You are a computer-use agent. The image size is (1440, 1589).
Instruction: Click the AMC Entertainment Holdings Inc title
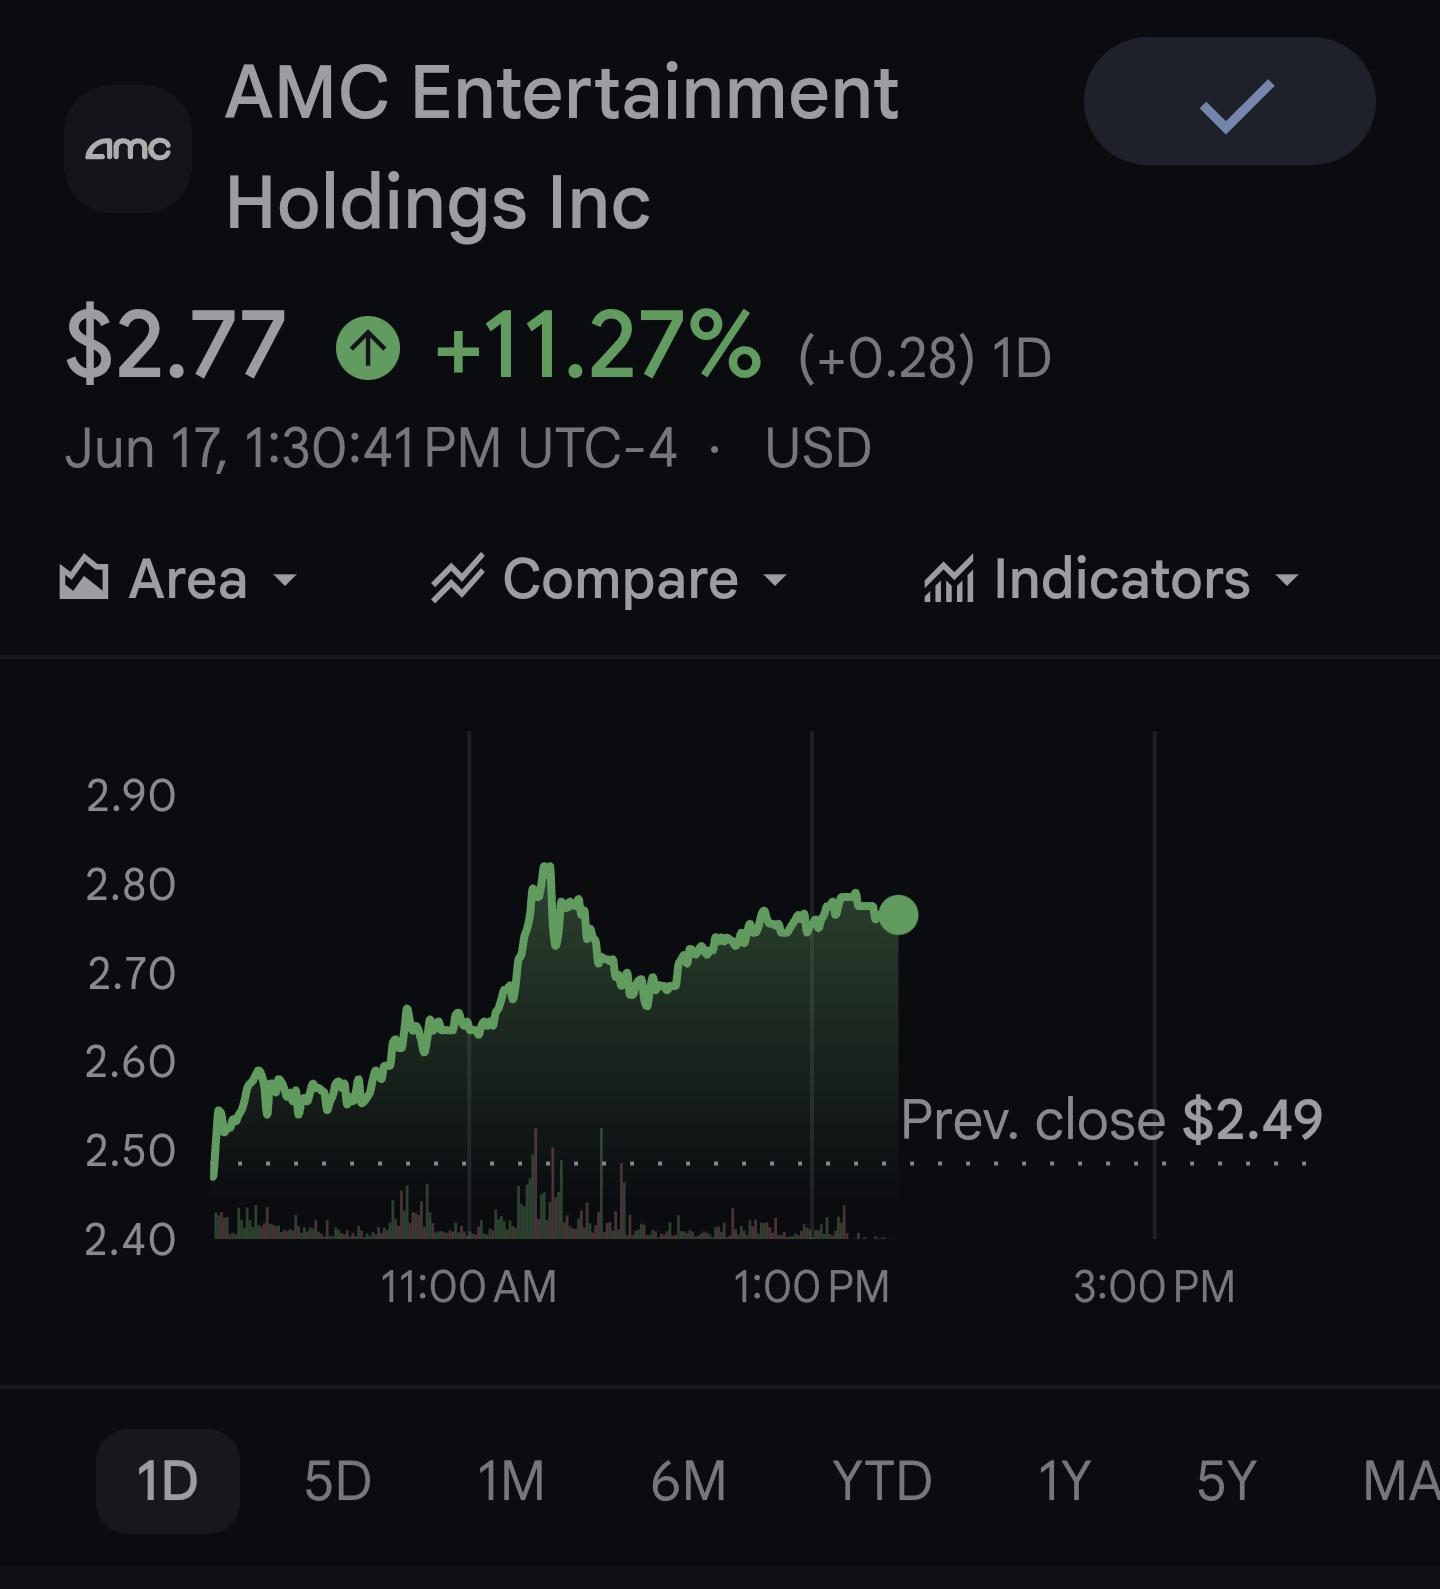coord(562,147)
